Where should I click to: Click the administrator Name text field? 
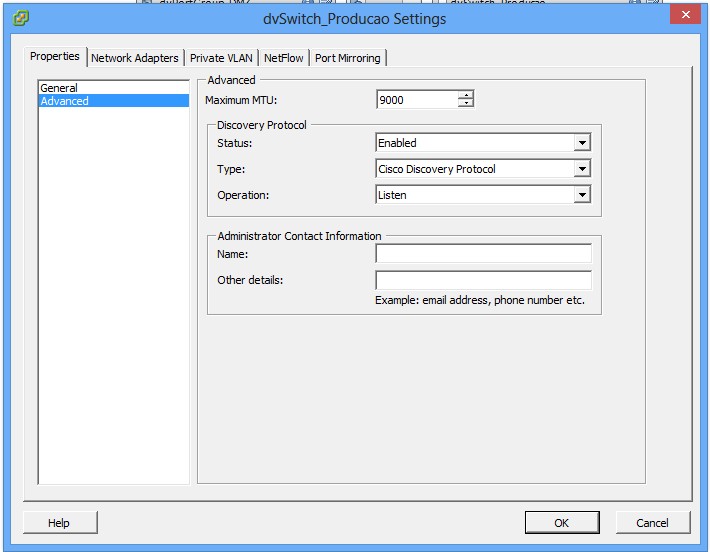[x=483, y=254]
